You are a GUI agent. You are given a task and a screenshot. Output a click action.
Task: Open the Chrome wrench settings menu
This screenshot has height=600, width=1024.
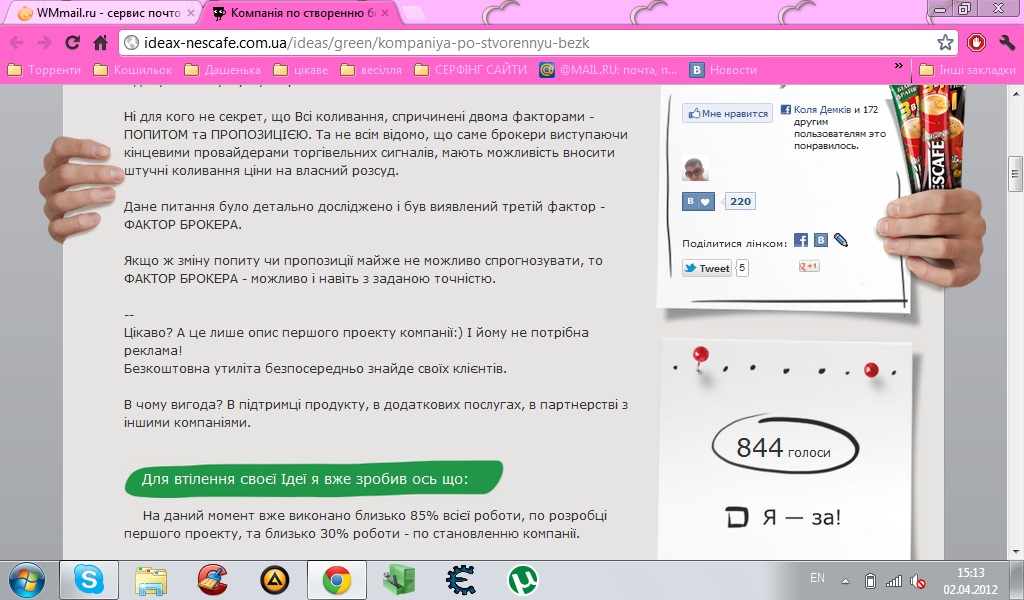pos(1006,43)
